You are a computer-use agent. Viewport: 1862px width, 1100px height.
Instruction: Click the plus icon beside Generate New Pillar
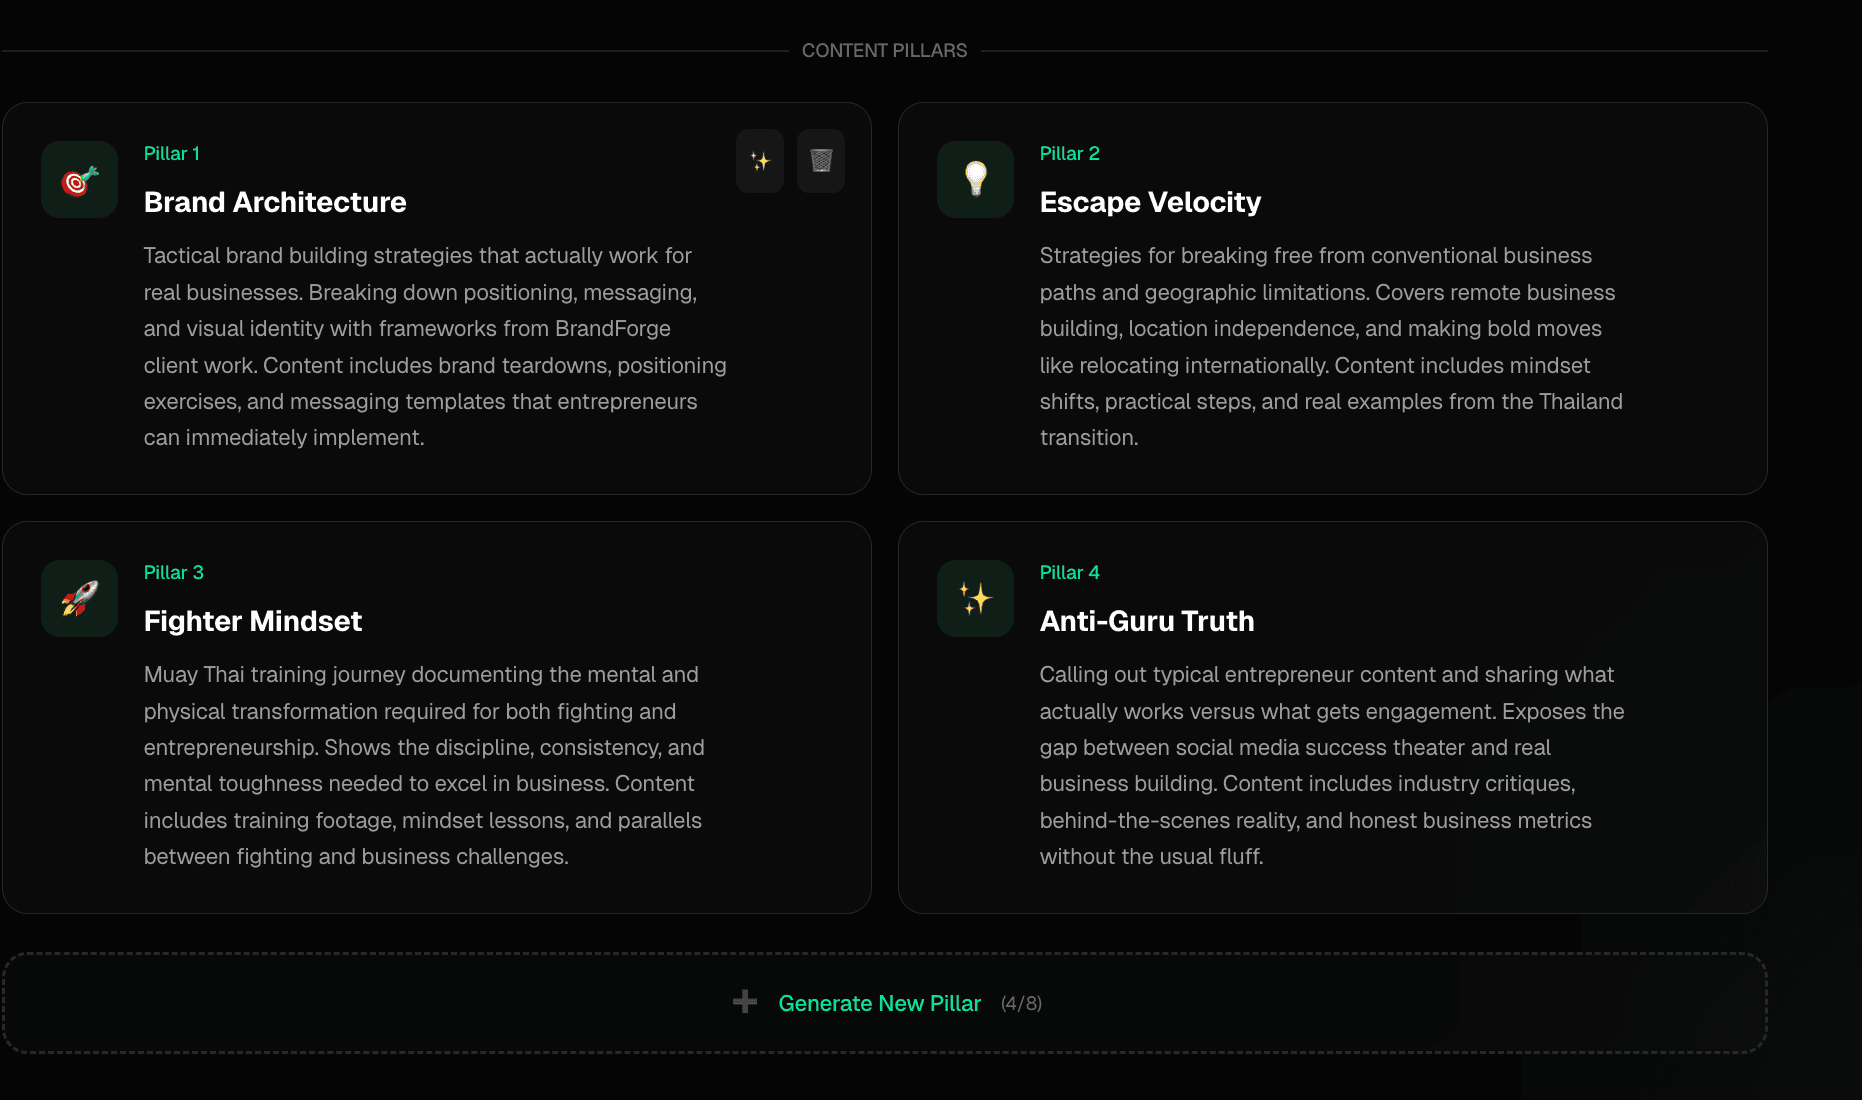pyautogui.click(x=744, y=1001)
